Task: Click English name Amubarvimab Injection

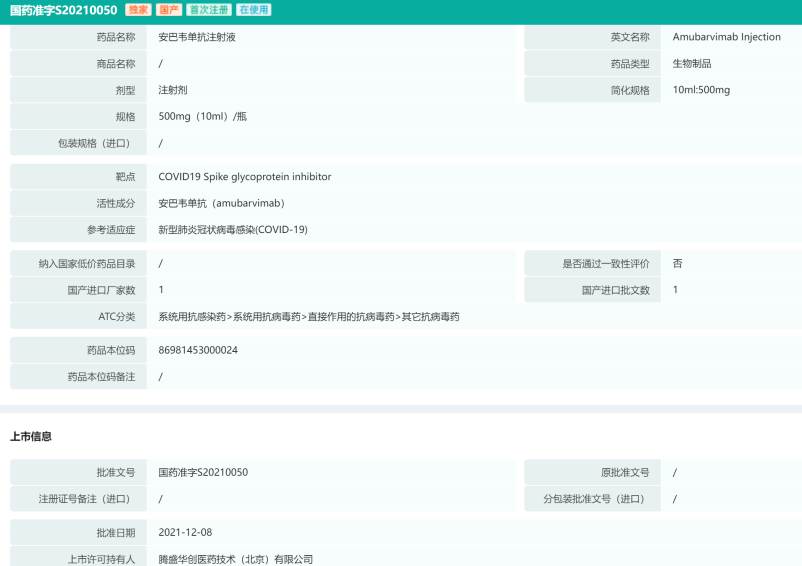Action: [x=726, y=37]
